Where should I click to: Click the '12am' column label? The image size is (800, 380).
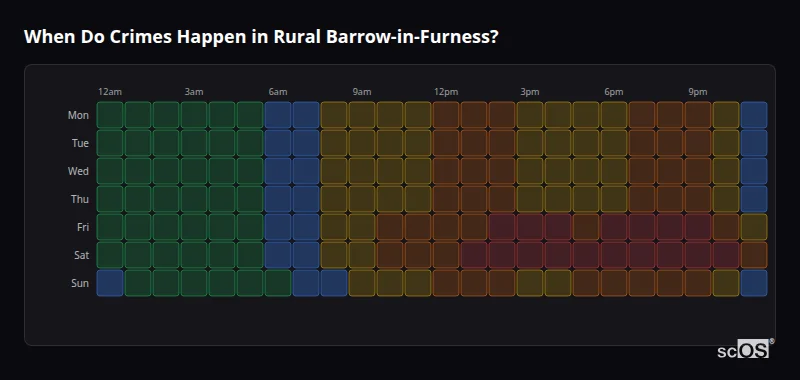[110, 92]
